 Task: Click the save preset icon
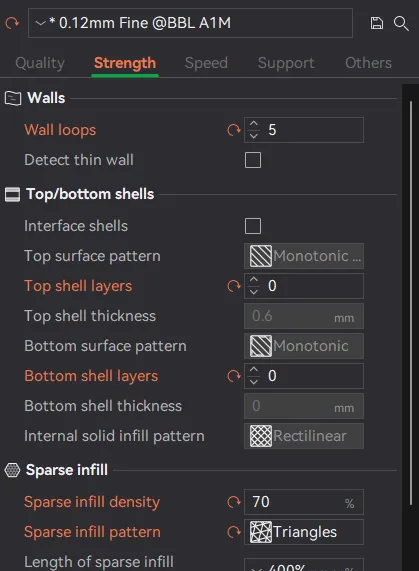pos(376,23)
